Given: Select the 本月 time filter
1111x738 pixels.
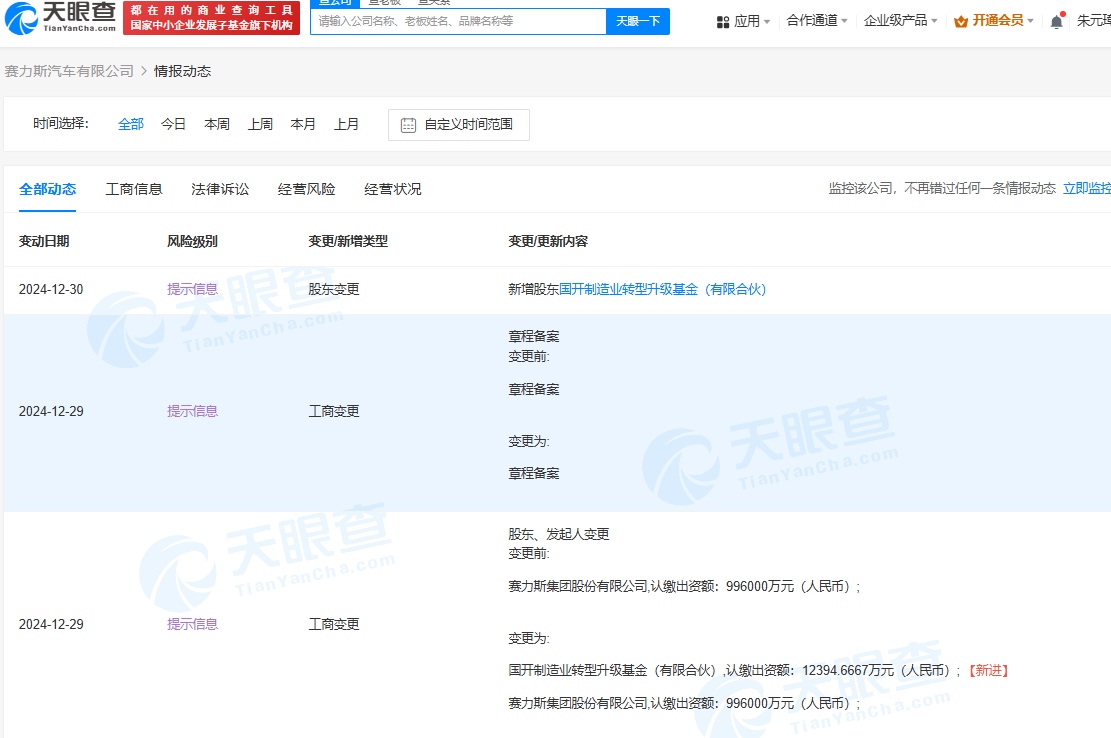Looking at the screenshot, I should click(x=302, y=123).
